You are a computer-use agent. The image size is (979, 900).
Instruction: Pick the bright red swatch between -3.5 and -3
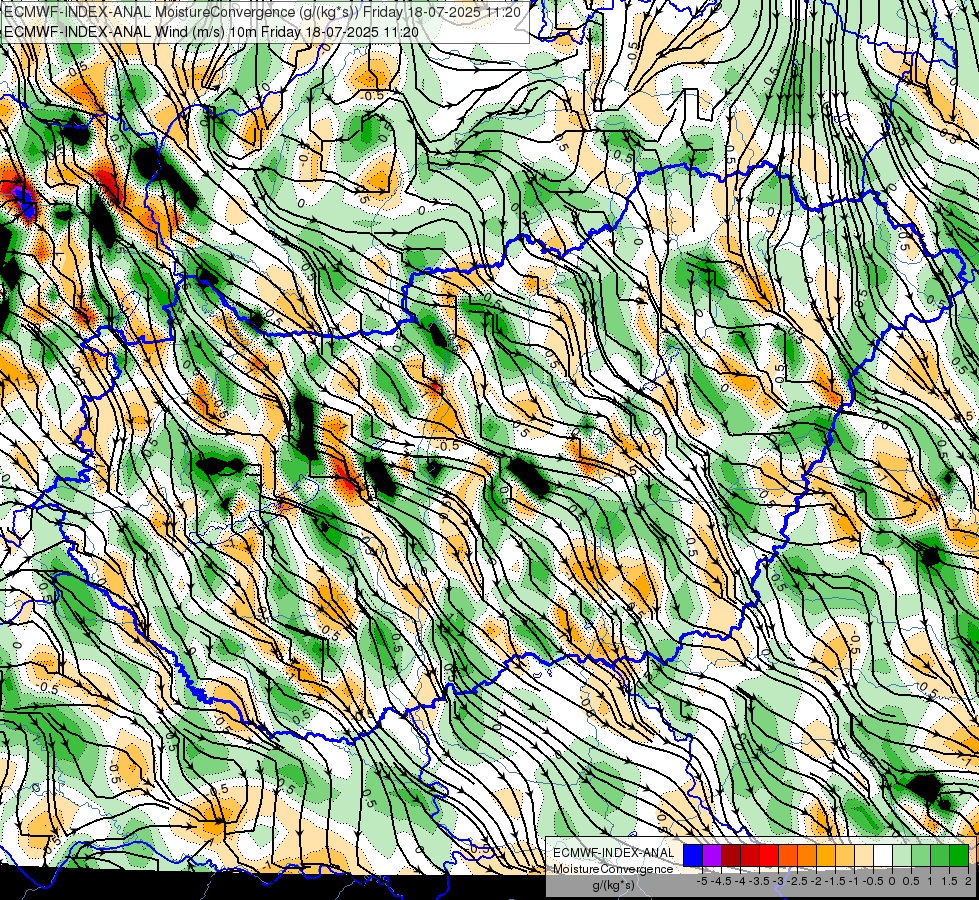point(769,856)
